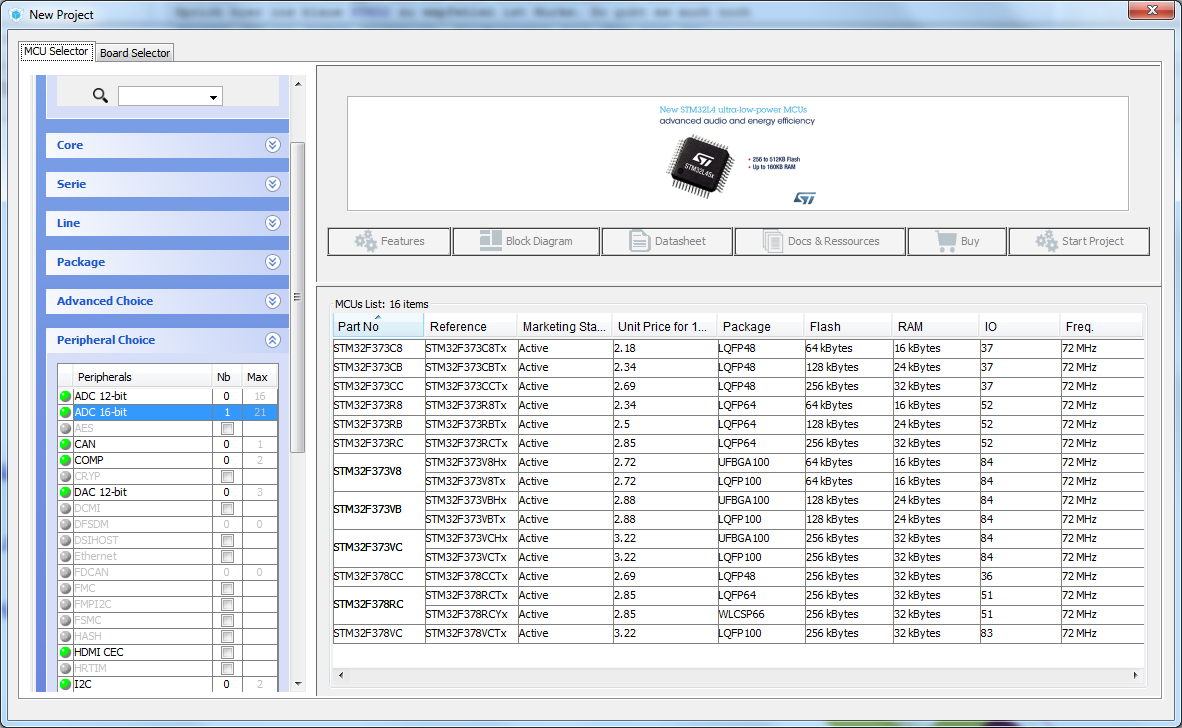Expand the Serie filter section
Screen dimensions: 1182x728
[x=273, y=184]
